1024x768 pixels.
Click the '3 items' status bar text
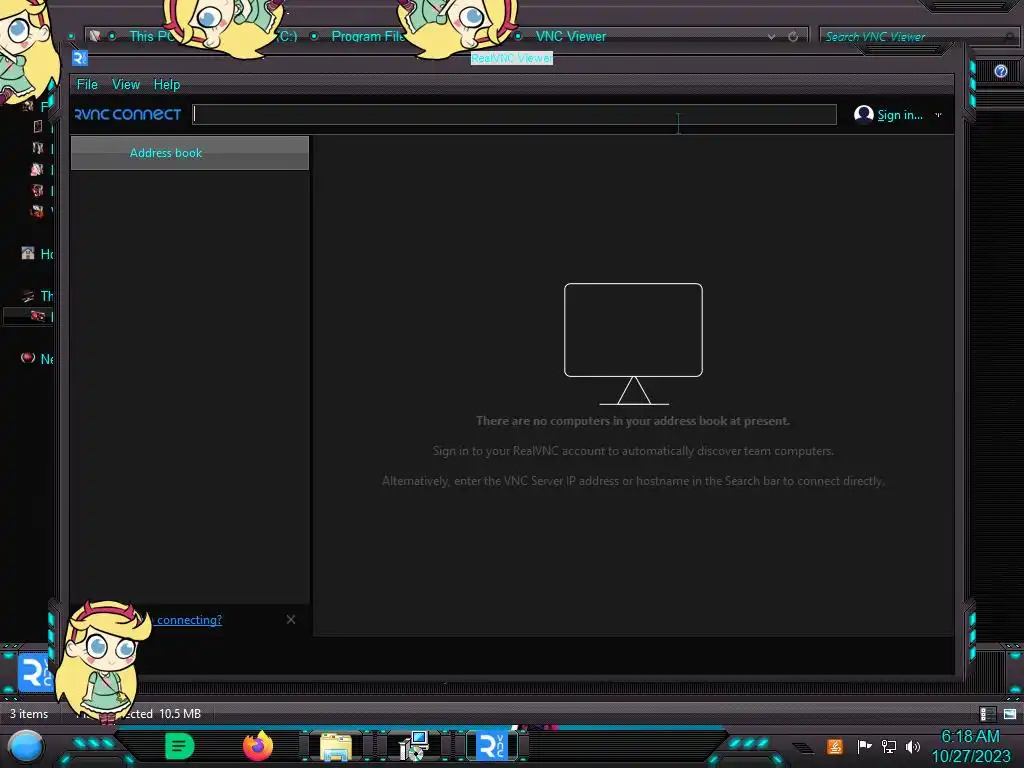click(x=29, y=714)
